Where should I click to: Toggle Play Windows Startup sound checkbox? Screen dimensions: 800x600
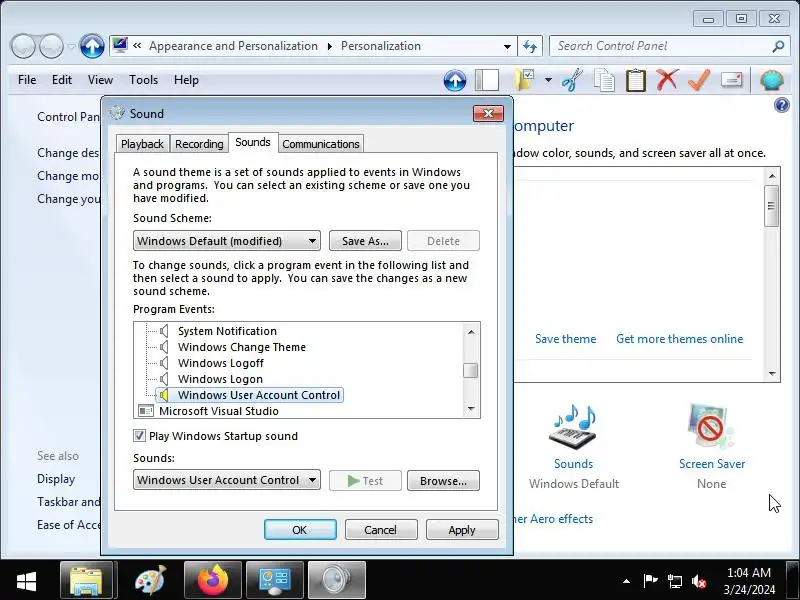[x=139, y=436]
